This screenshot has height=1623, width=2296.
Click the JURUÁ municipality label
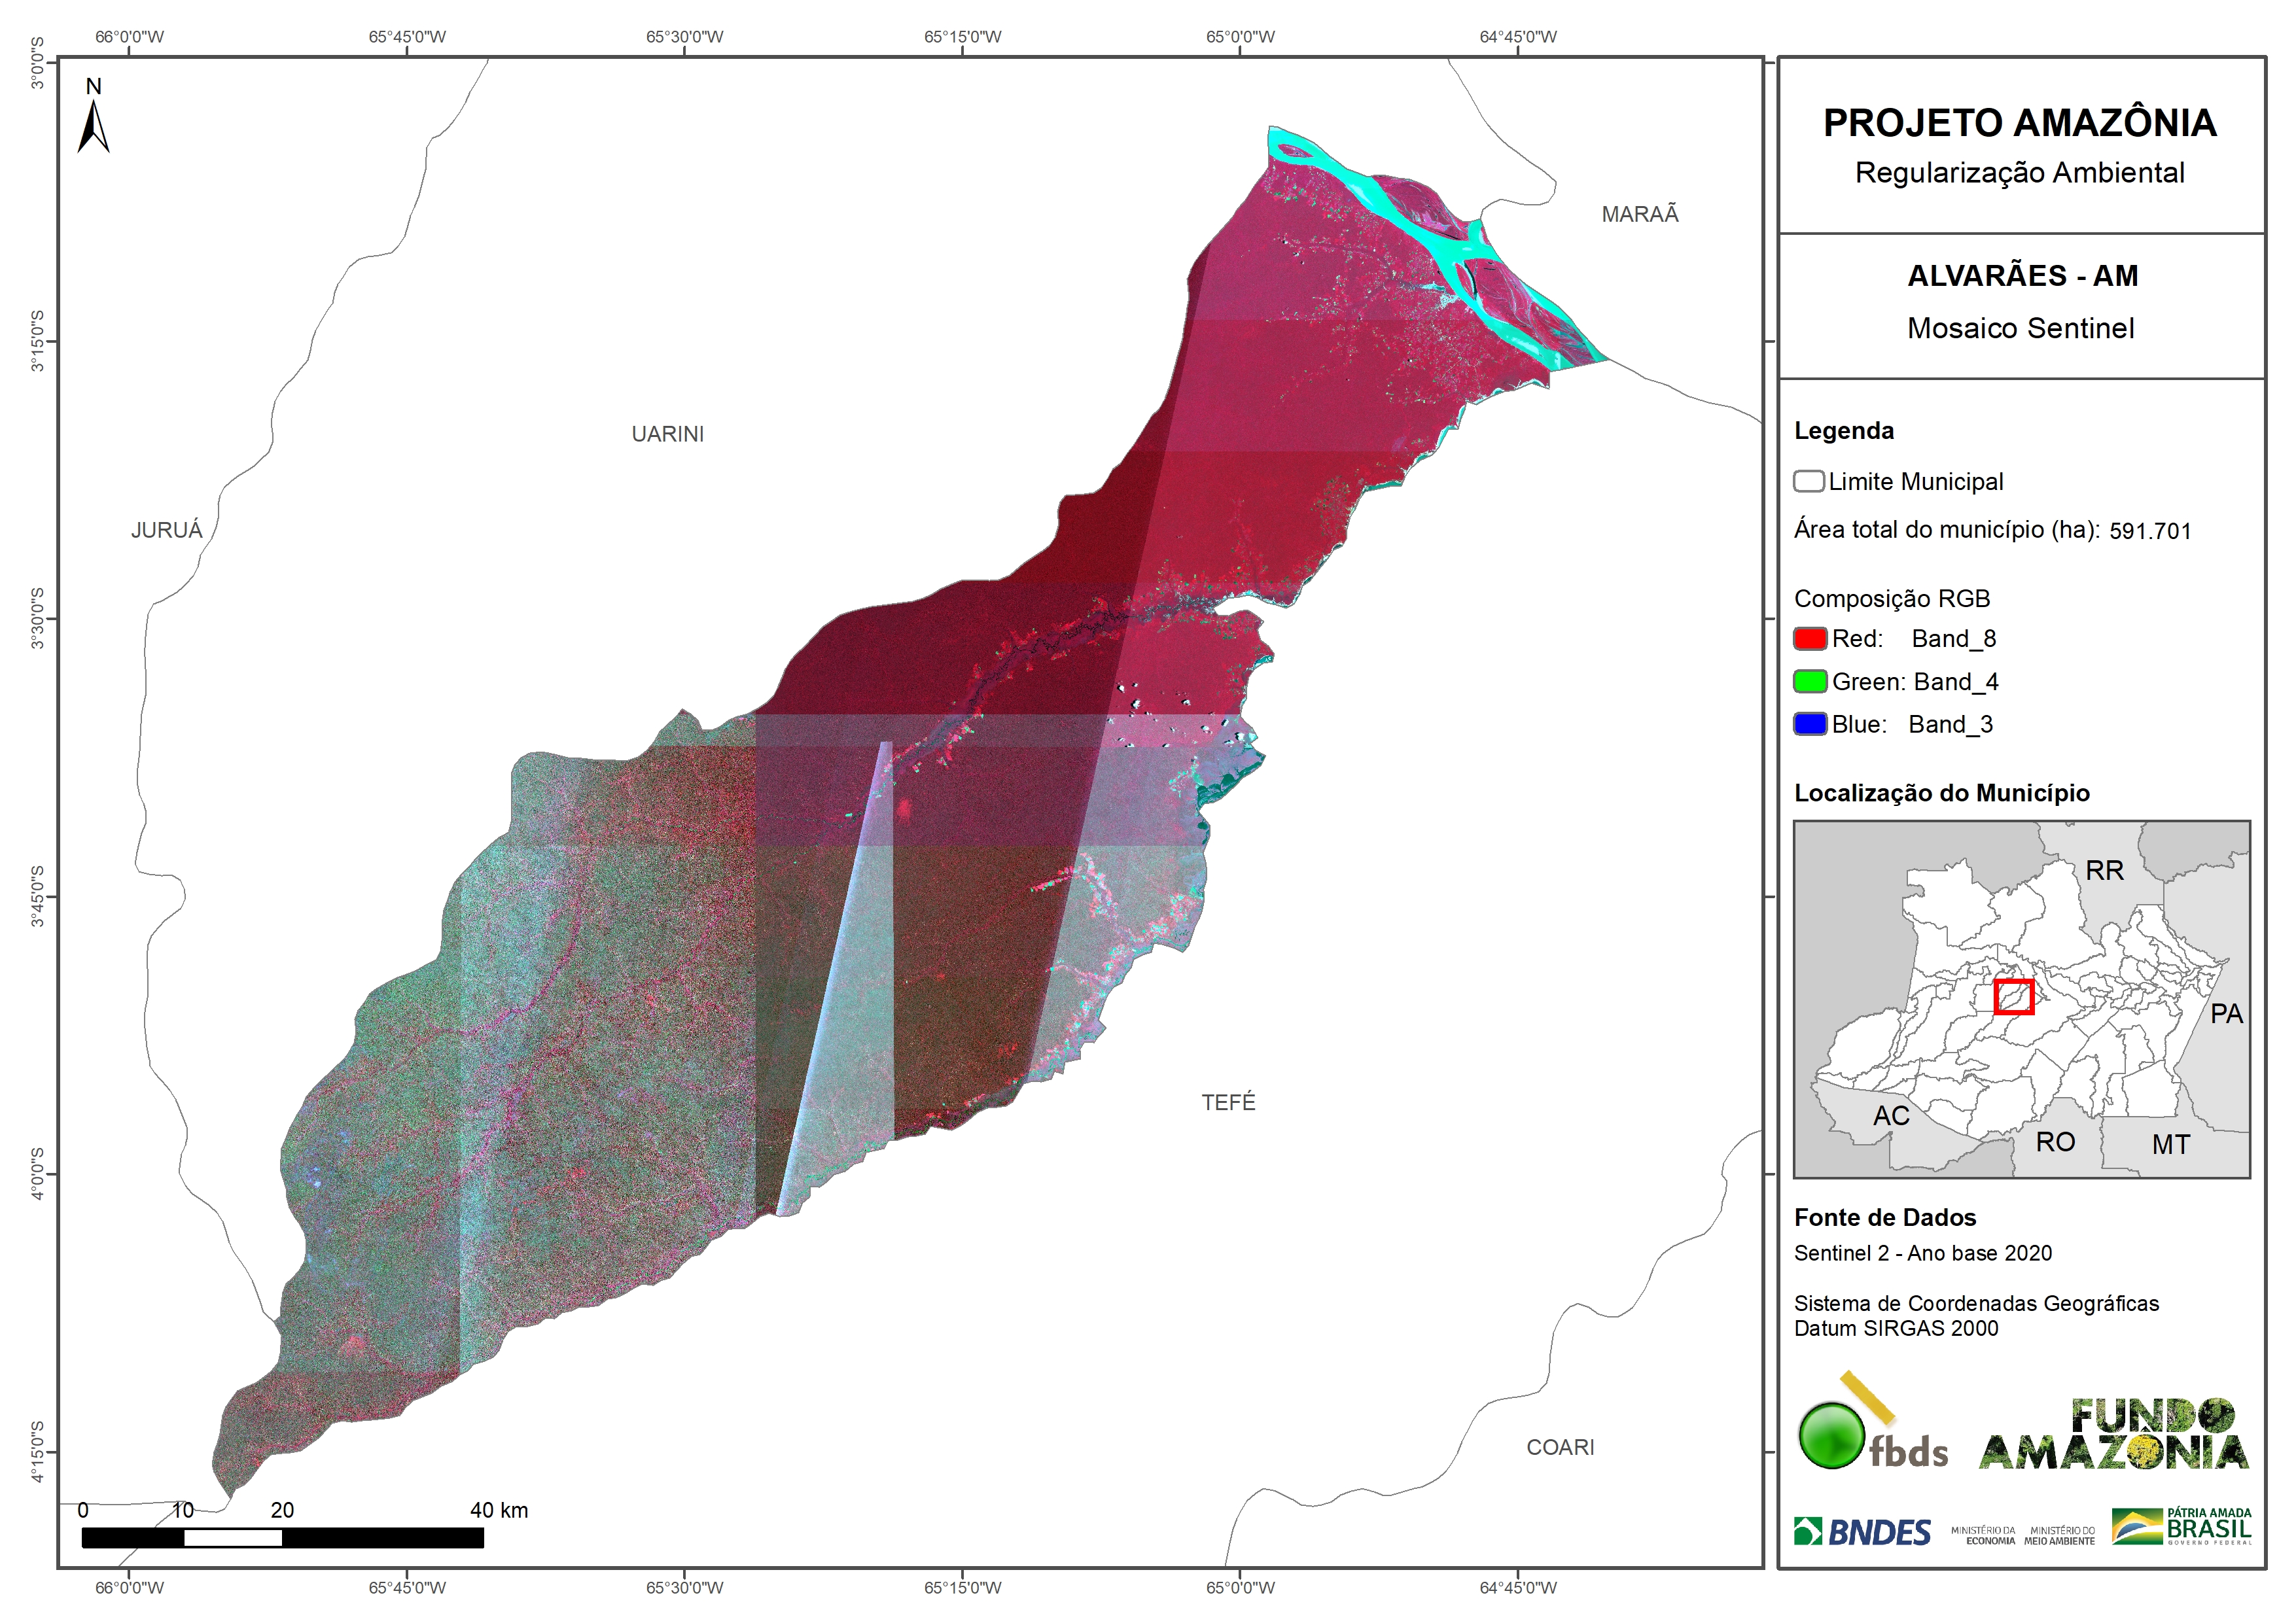coord(166,530)
